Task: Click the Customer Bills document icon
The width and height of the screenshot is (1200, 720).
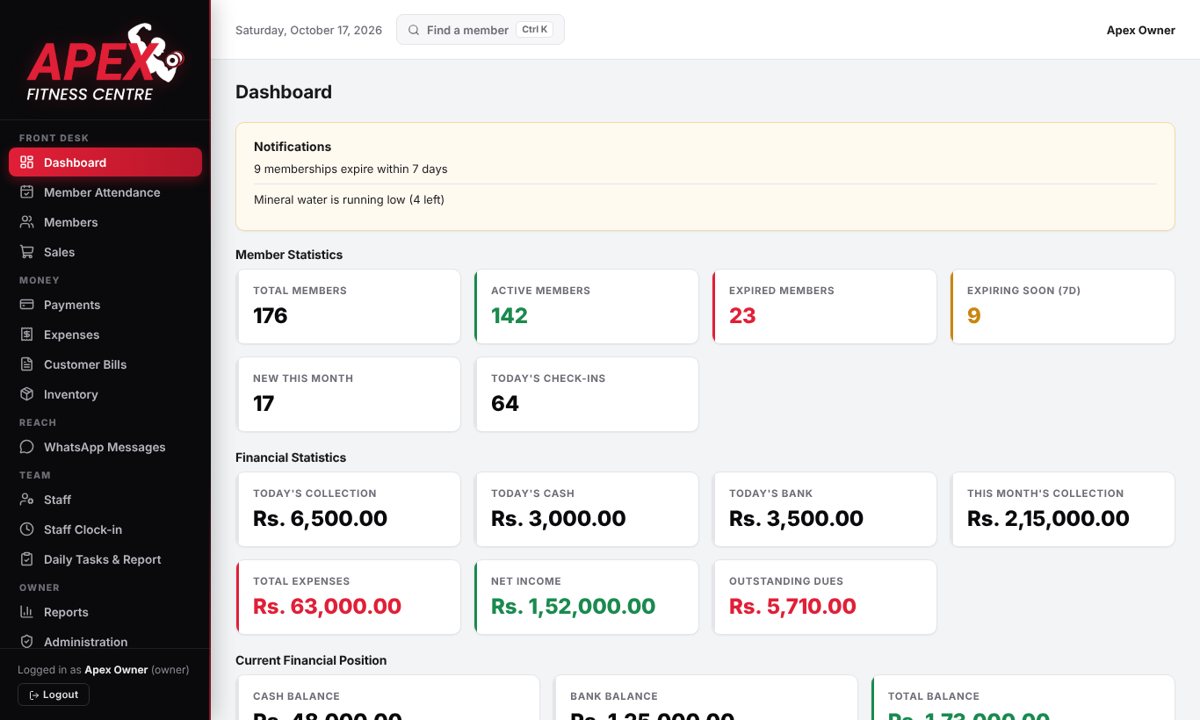Action: pos(27,364)
